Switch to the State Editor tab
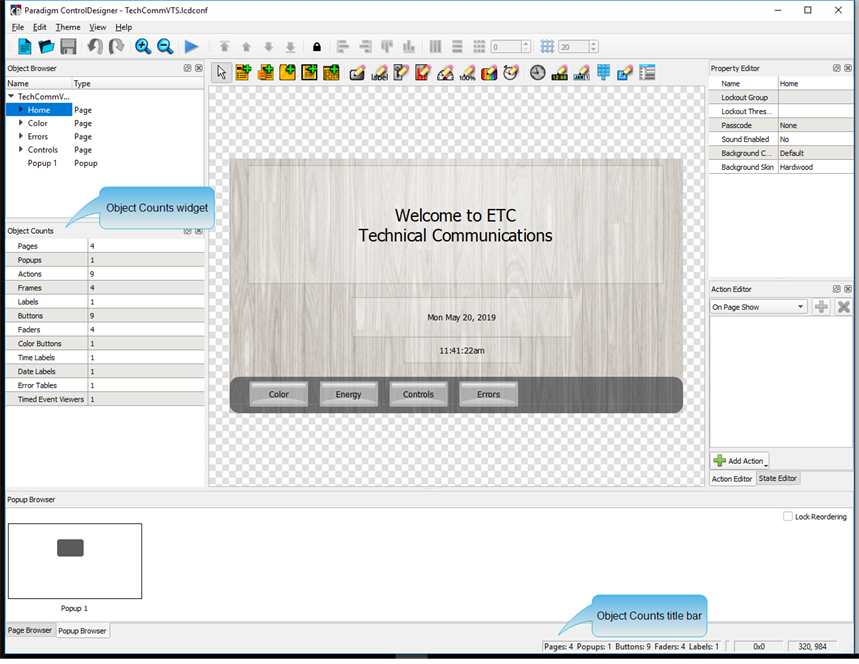 click(x=777, y=478)
